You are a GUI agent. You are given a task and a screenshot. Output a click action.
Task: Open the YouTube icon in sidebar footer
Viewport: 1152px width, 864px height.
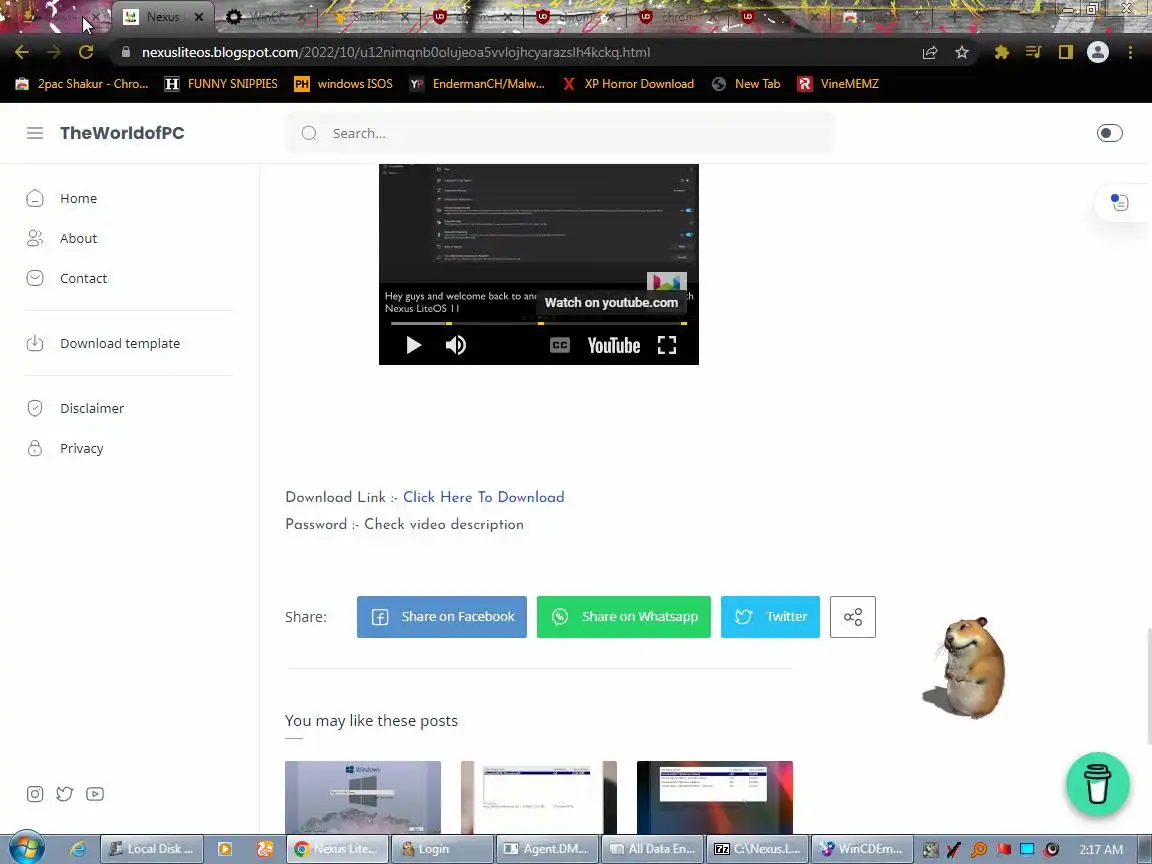pos(95,794)
